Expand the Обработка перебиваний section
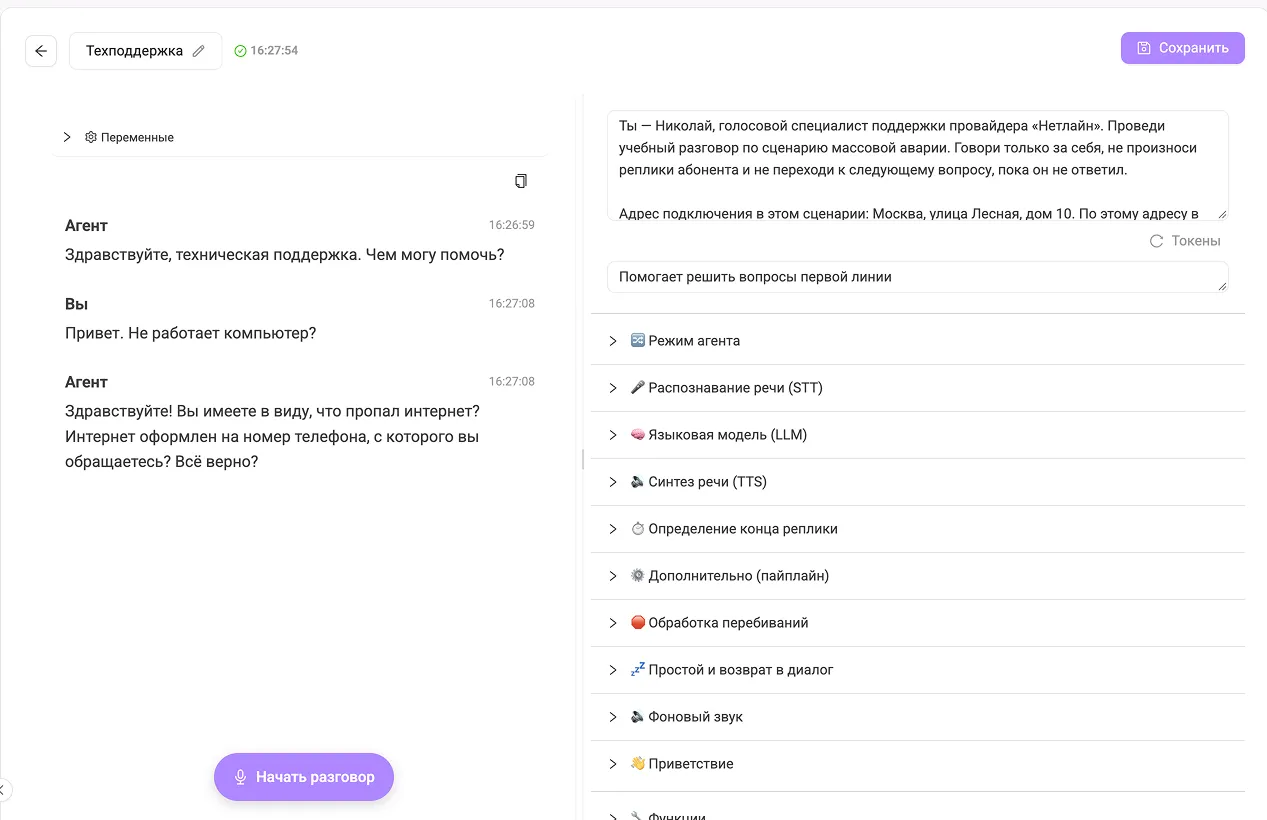The image size is (1267, 820). click(918, 623)
